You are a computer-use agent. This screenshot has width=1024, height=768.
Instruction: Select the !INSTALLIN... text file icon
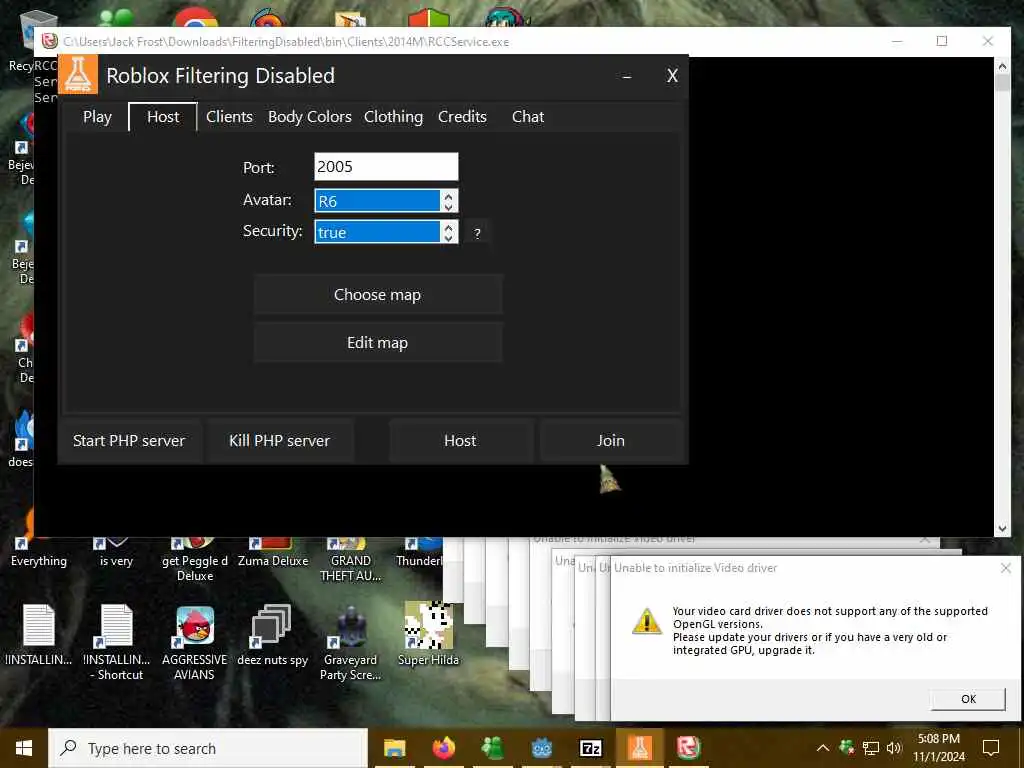pos(39,635)
